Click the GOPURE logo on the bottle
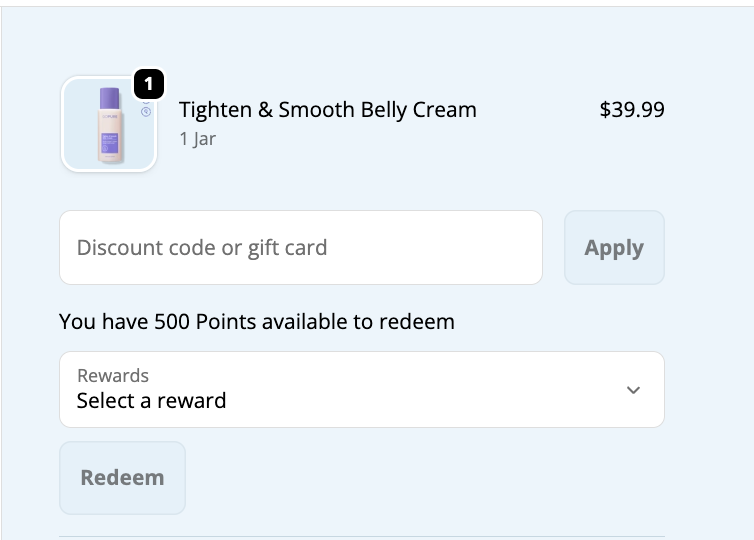Screen dimensions: 754x540 pyautogui.click(x=108, y=117)
